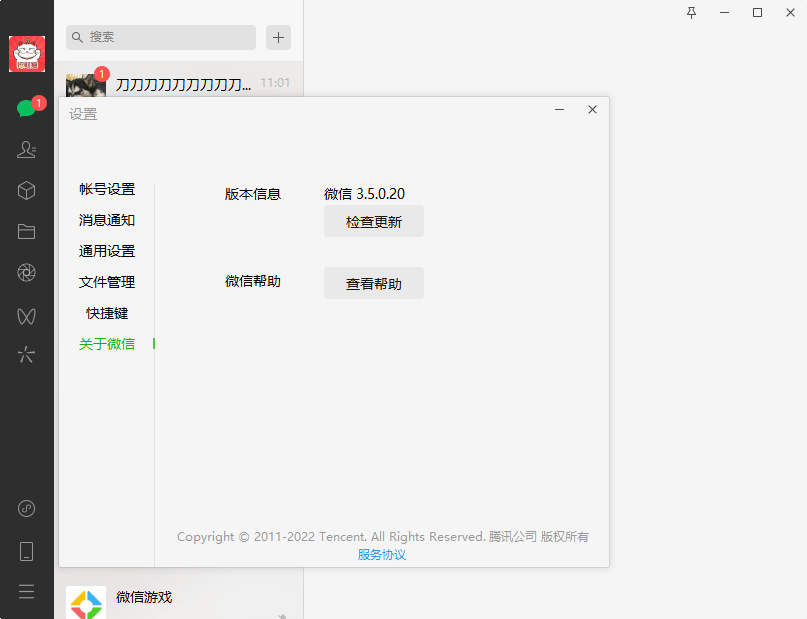Open the Chat Files folder icon
Image resolution: width=807 pixels, height=619 pixels.
point(26,232)
